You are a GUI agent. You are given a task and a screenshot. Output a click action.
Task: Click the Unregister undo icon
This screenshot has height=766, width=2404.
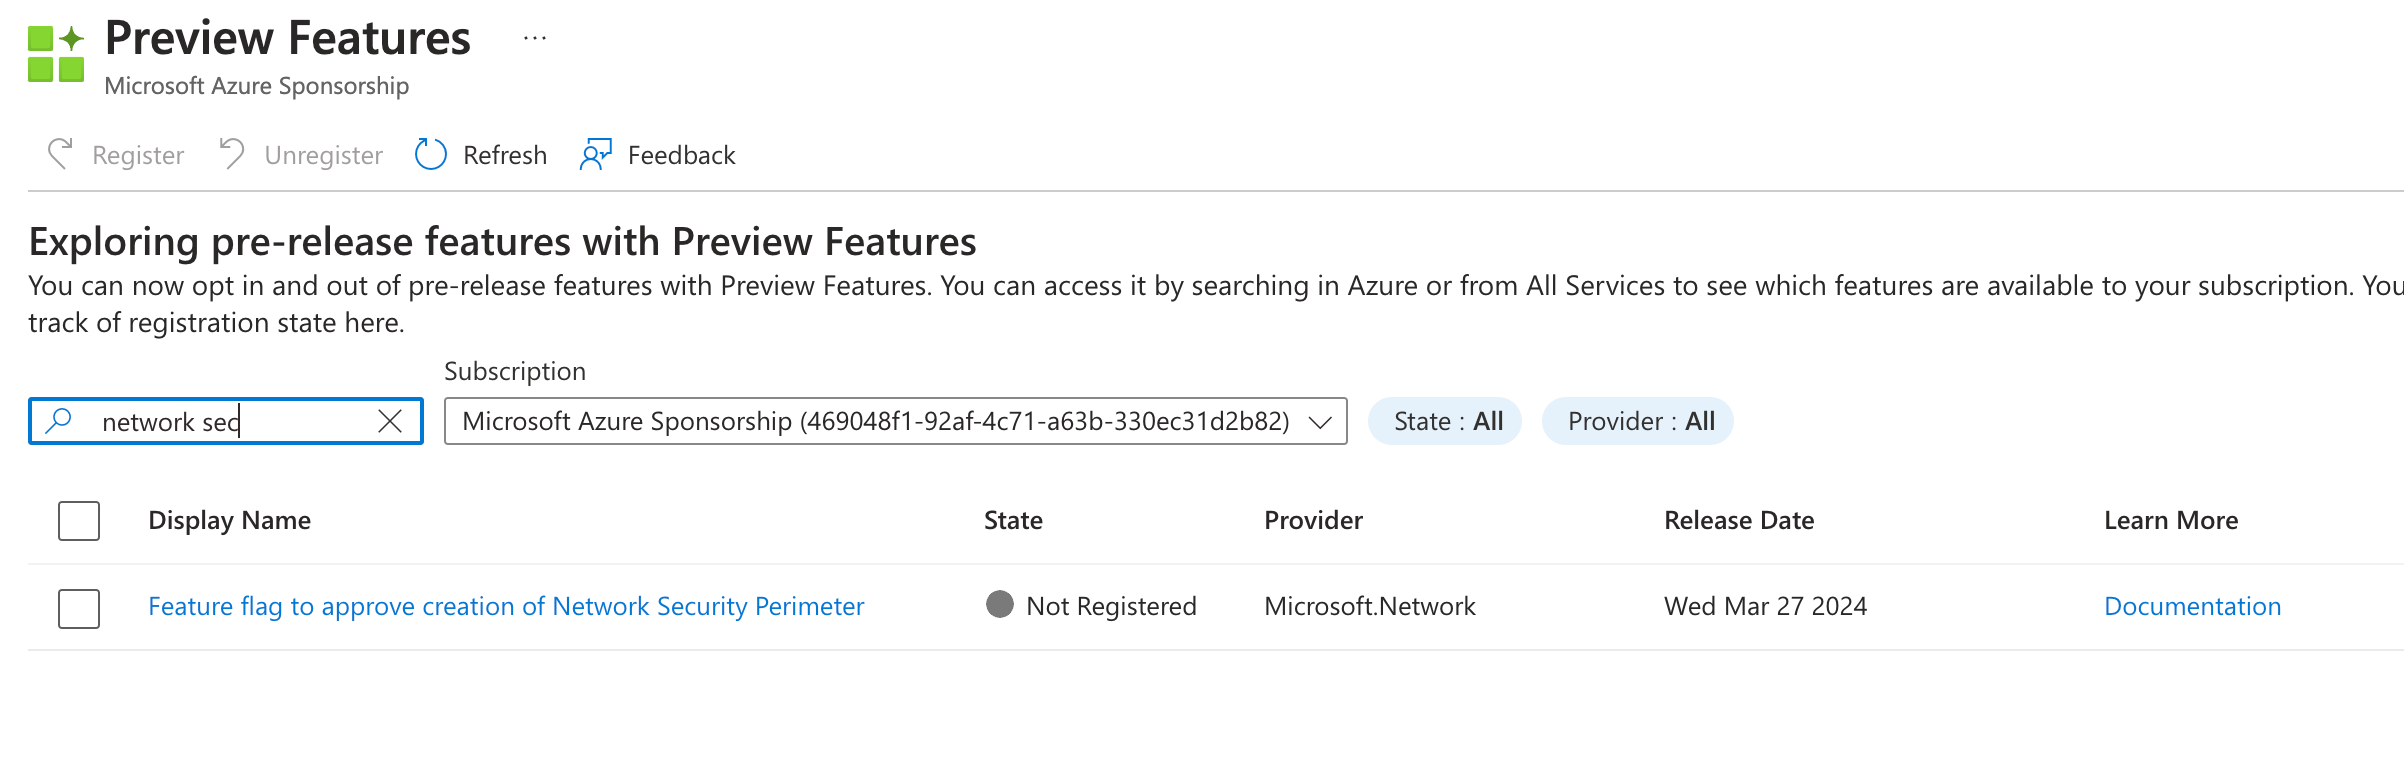(232, 155)
